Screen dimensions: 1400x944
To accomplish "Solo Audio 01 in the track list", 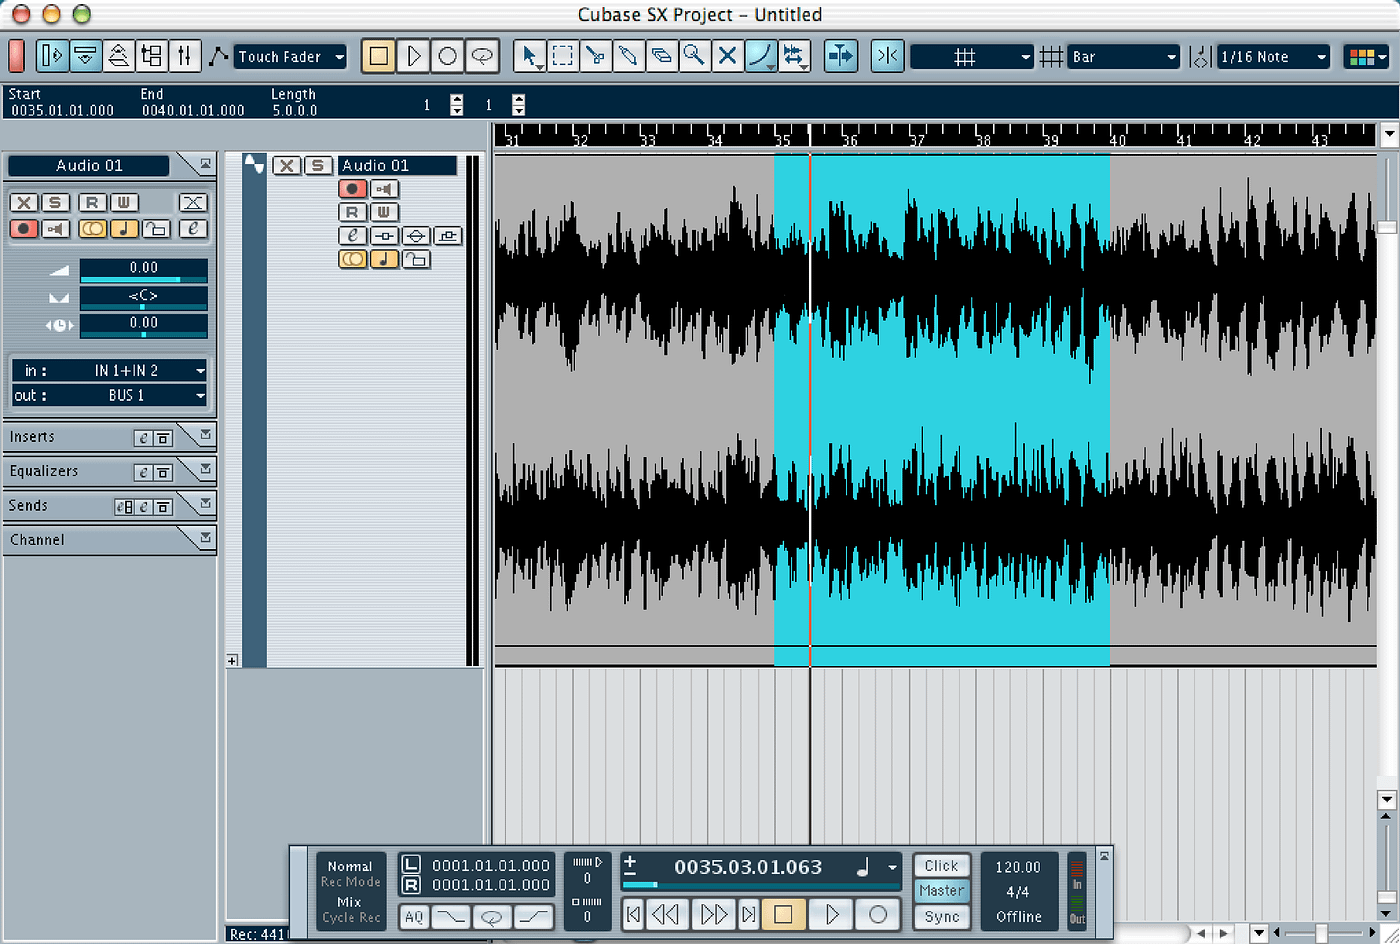I will (318, 166).
